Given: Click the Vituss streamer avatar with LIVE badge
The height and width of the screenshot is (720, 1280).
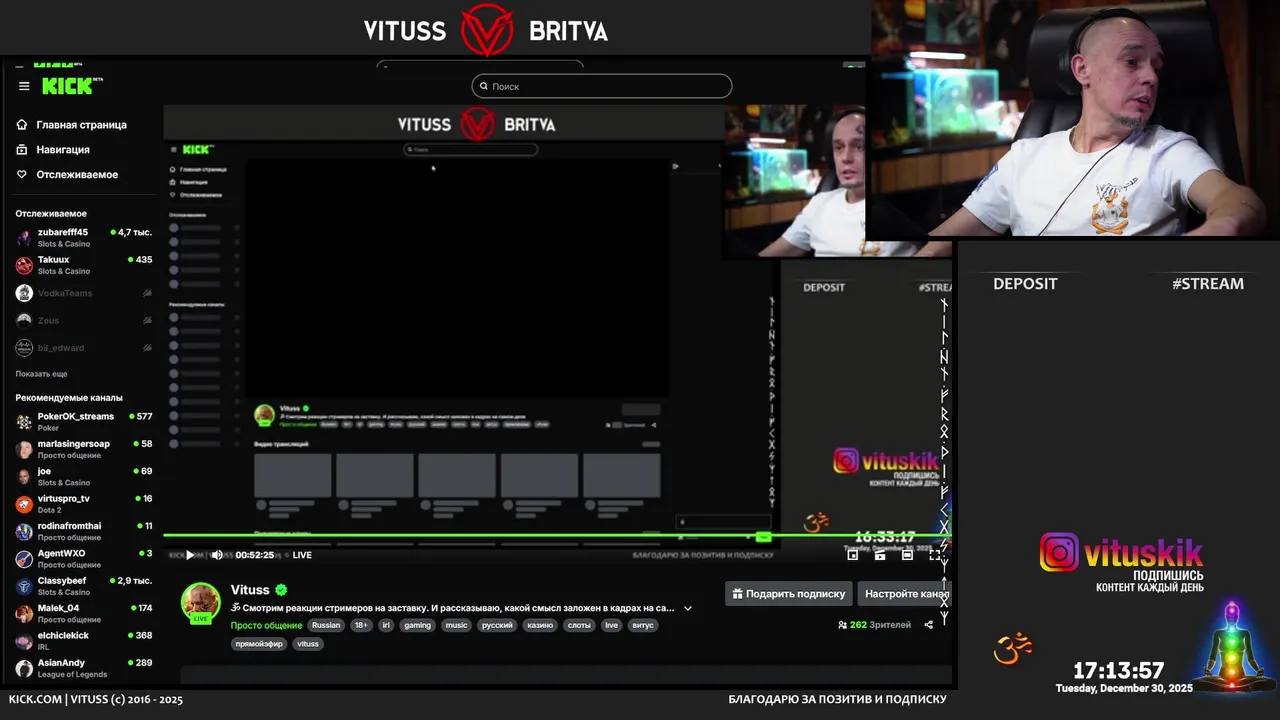Looking at the screenshot, I should click(x=200, y=603).
